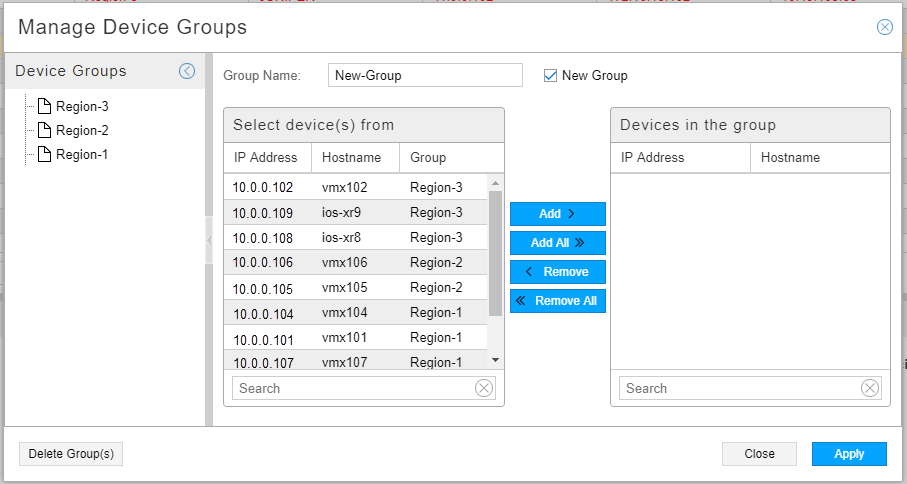Screen dimensions: 907x484
Task: Close the Manage Device Groups dialog icon
Action: [x=885, y=28]
